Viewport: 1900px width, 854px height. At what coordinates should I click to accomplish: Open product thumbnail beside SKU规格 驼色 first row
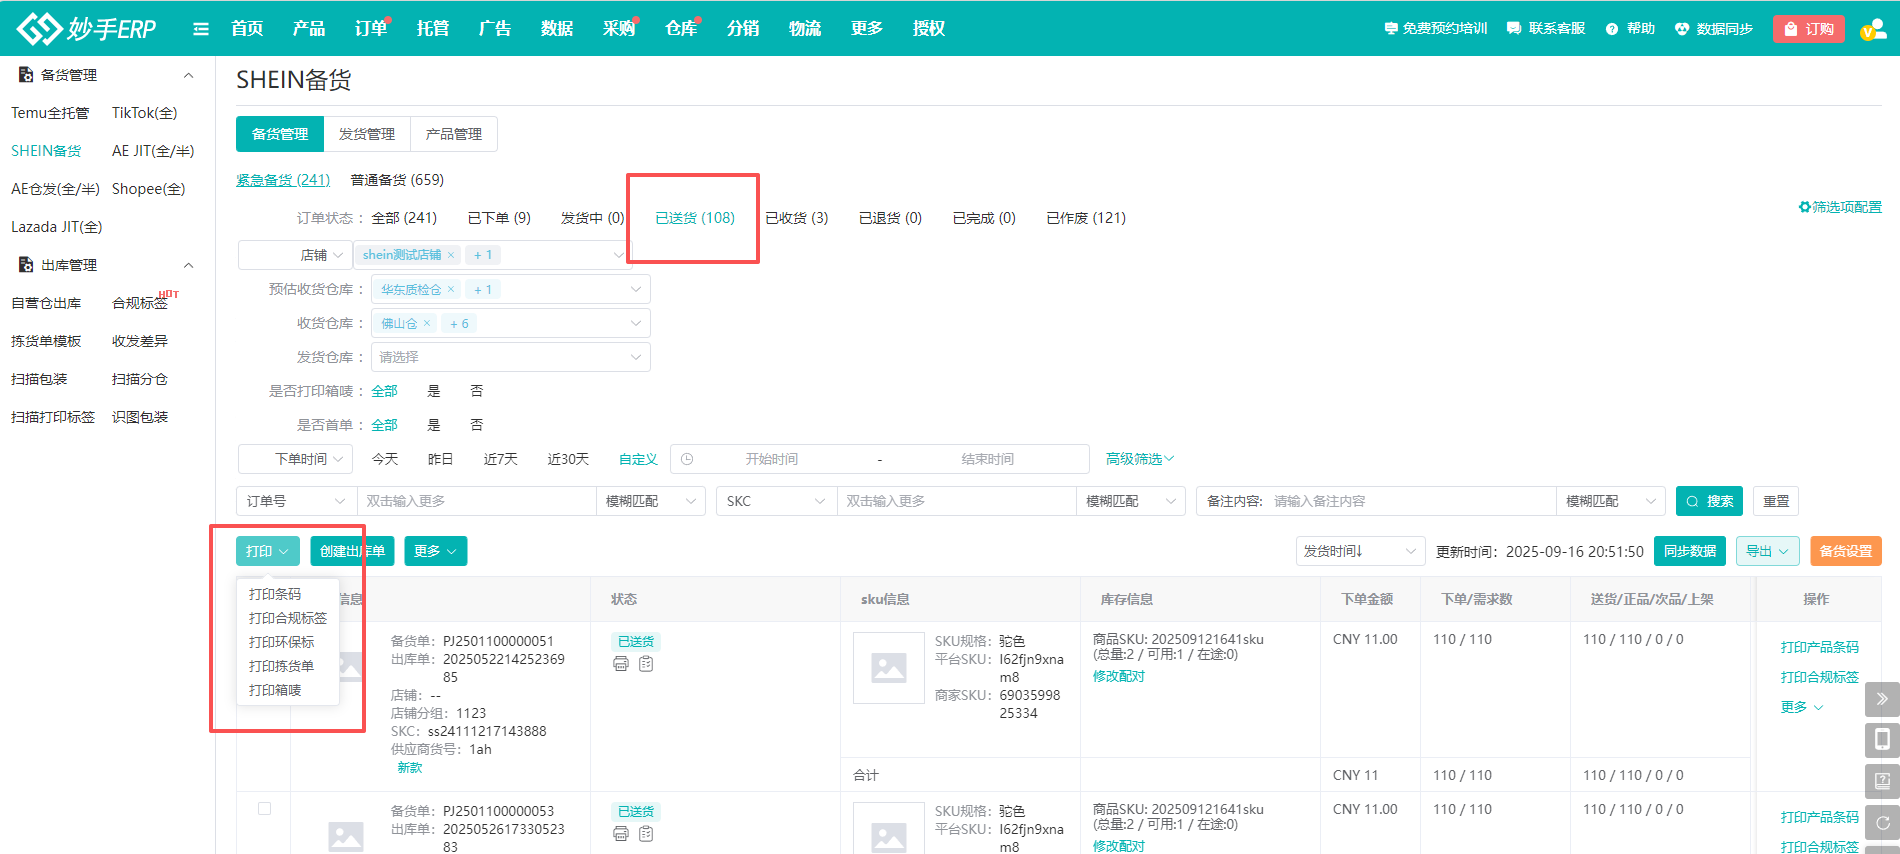[889, 667]
